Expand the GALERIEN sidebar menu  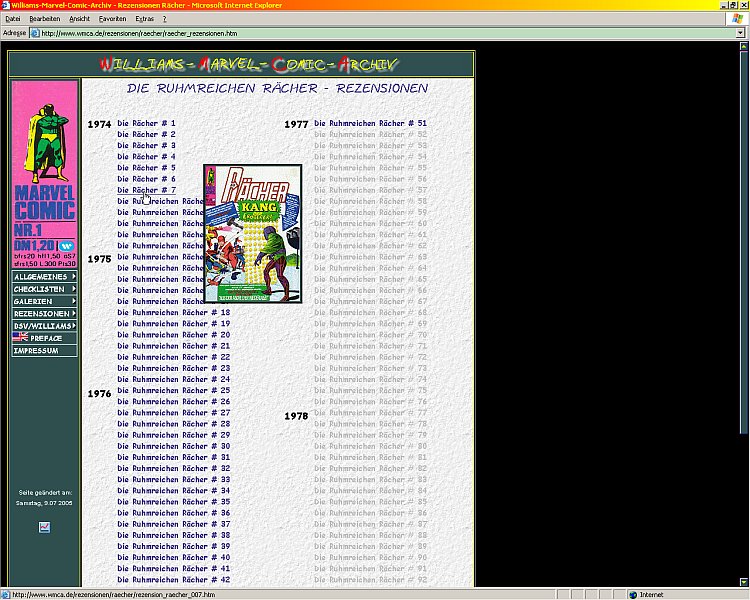[44, 301]
